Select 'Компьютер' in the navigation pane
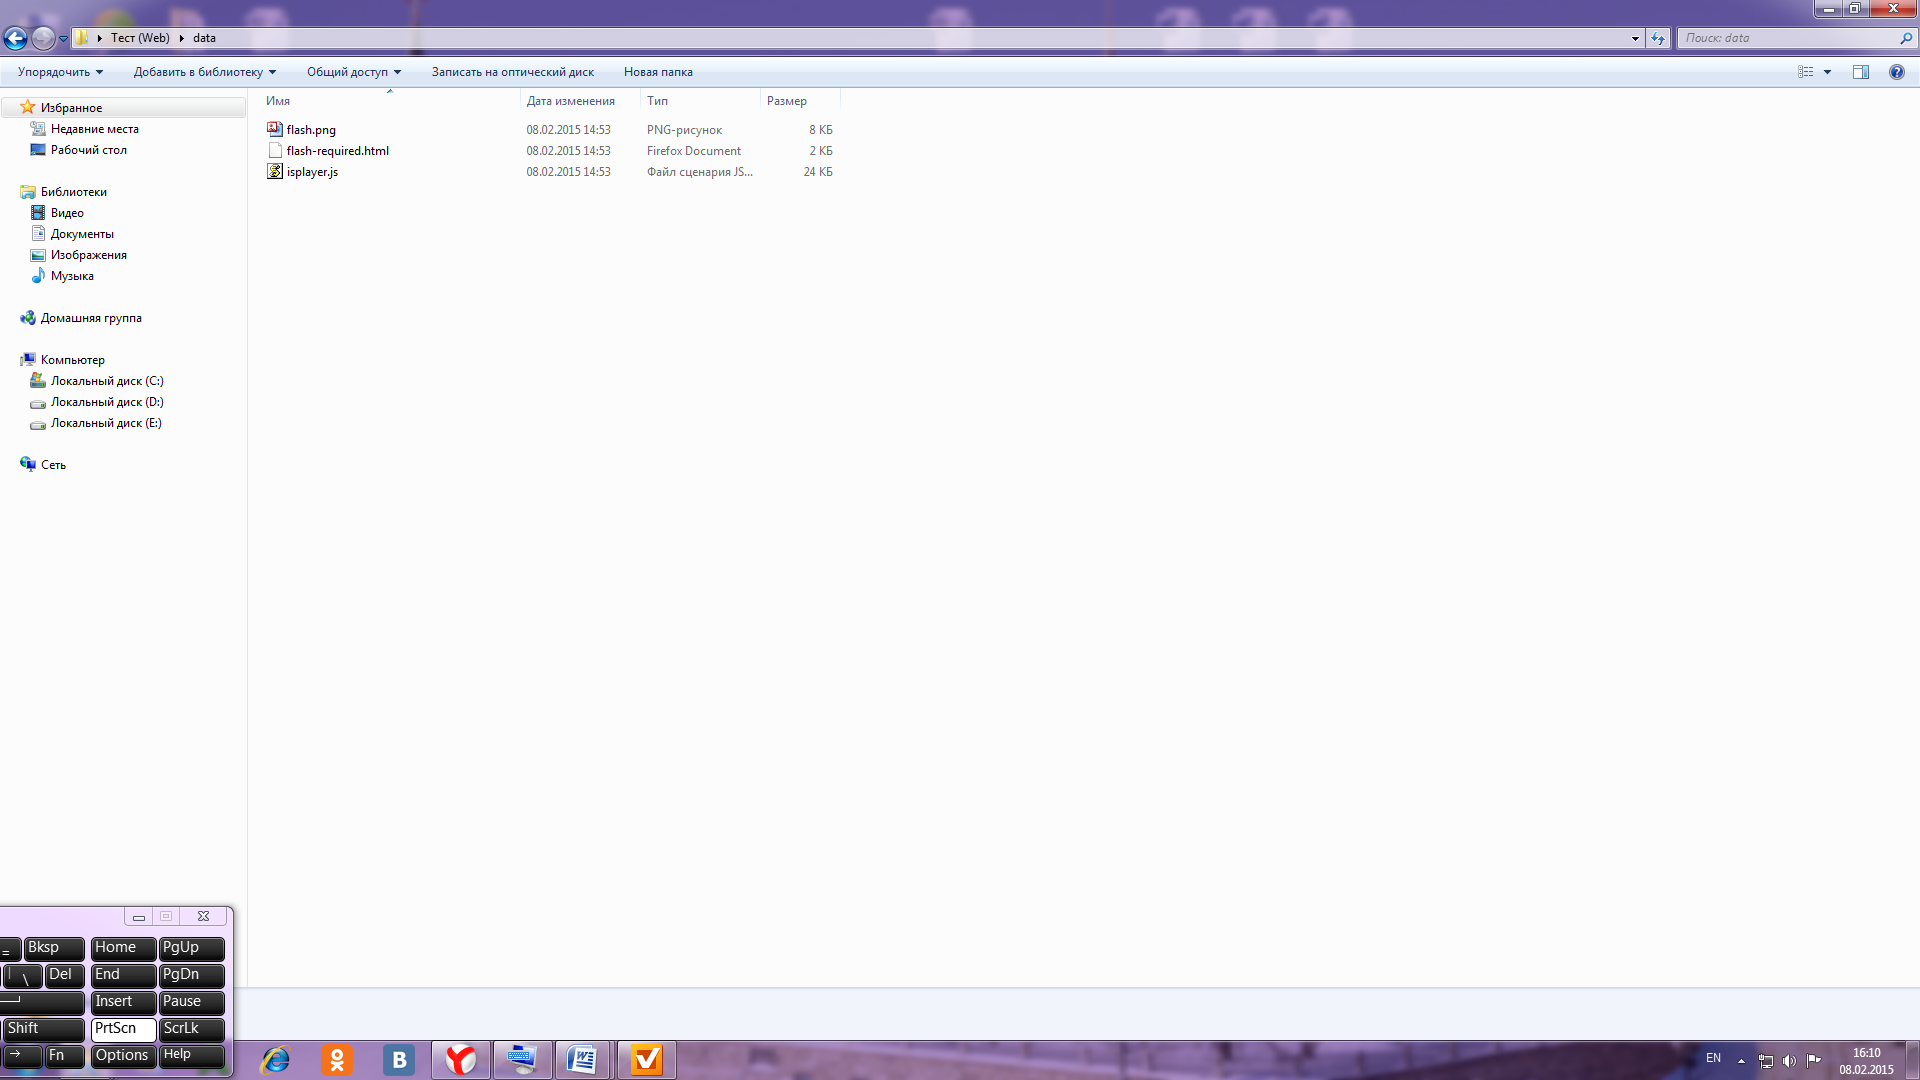Screen dimensions: 1920x1080 (73, 360)
